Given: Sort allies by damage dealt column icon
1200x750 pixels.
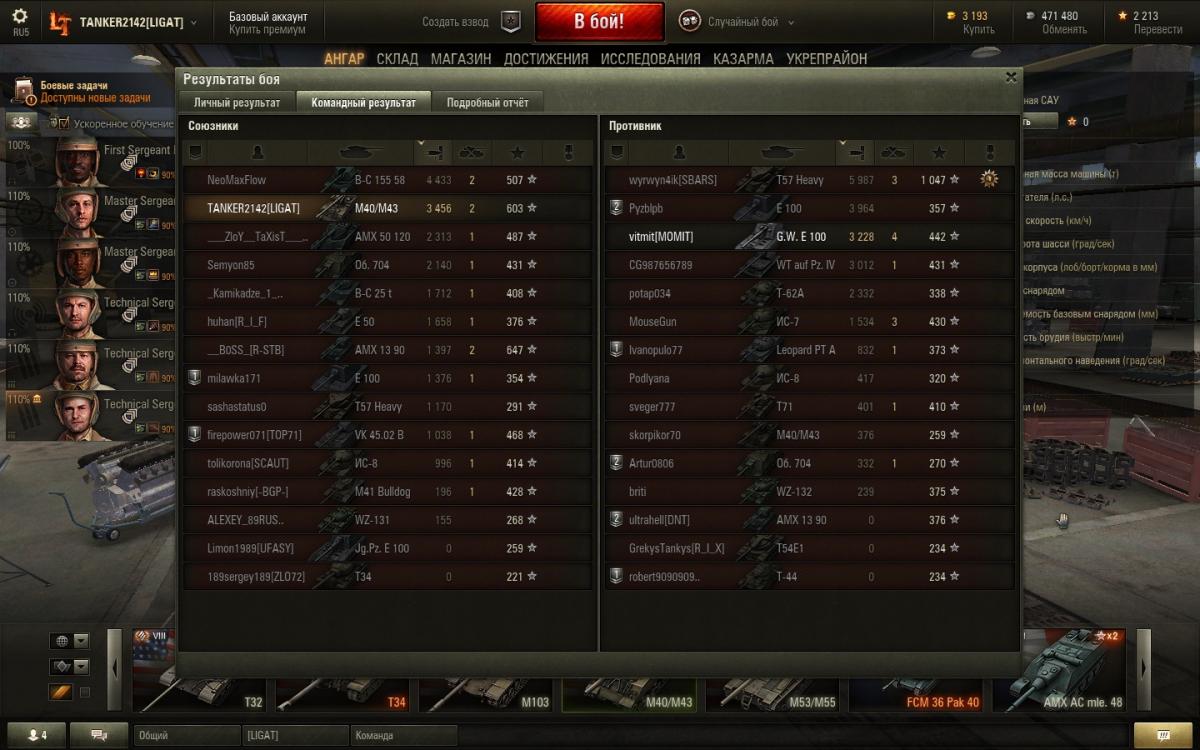Looking at the screenshot, I should (433, 152).
